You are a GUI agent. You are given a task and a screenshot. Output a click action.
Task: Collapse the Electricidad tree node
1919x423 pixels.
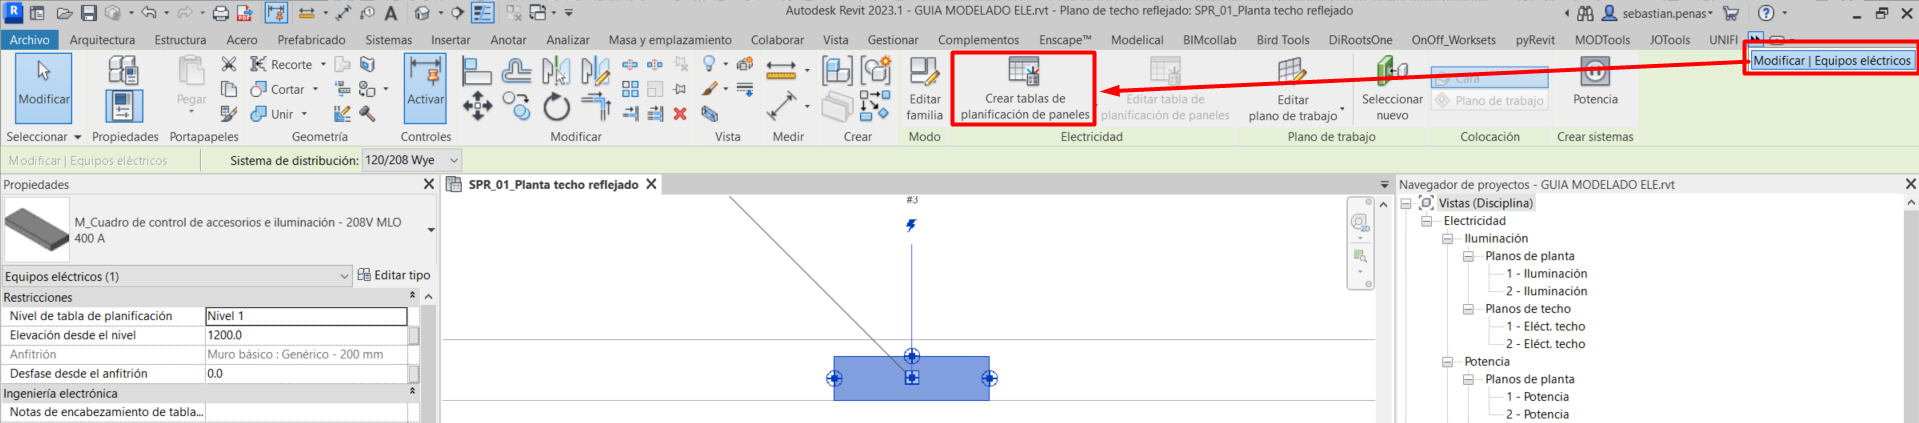[1426, 221]
